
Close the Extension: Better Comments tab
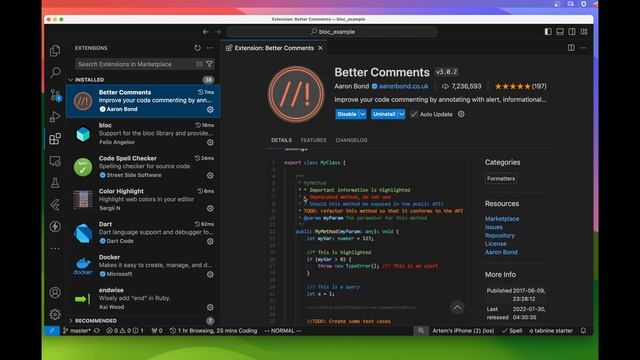click(x=320, y=48)
